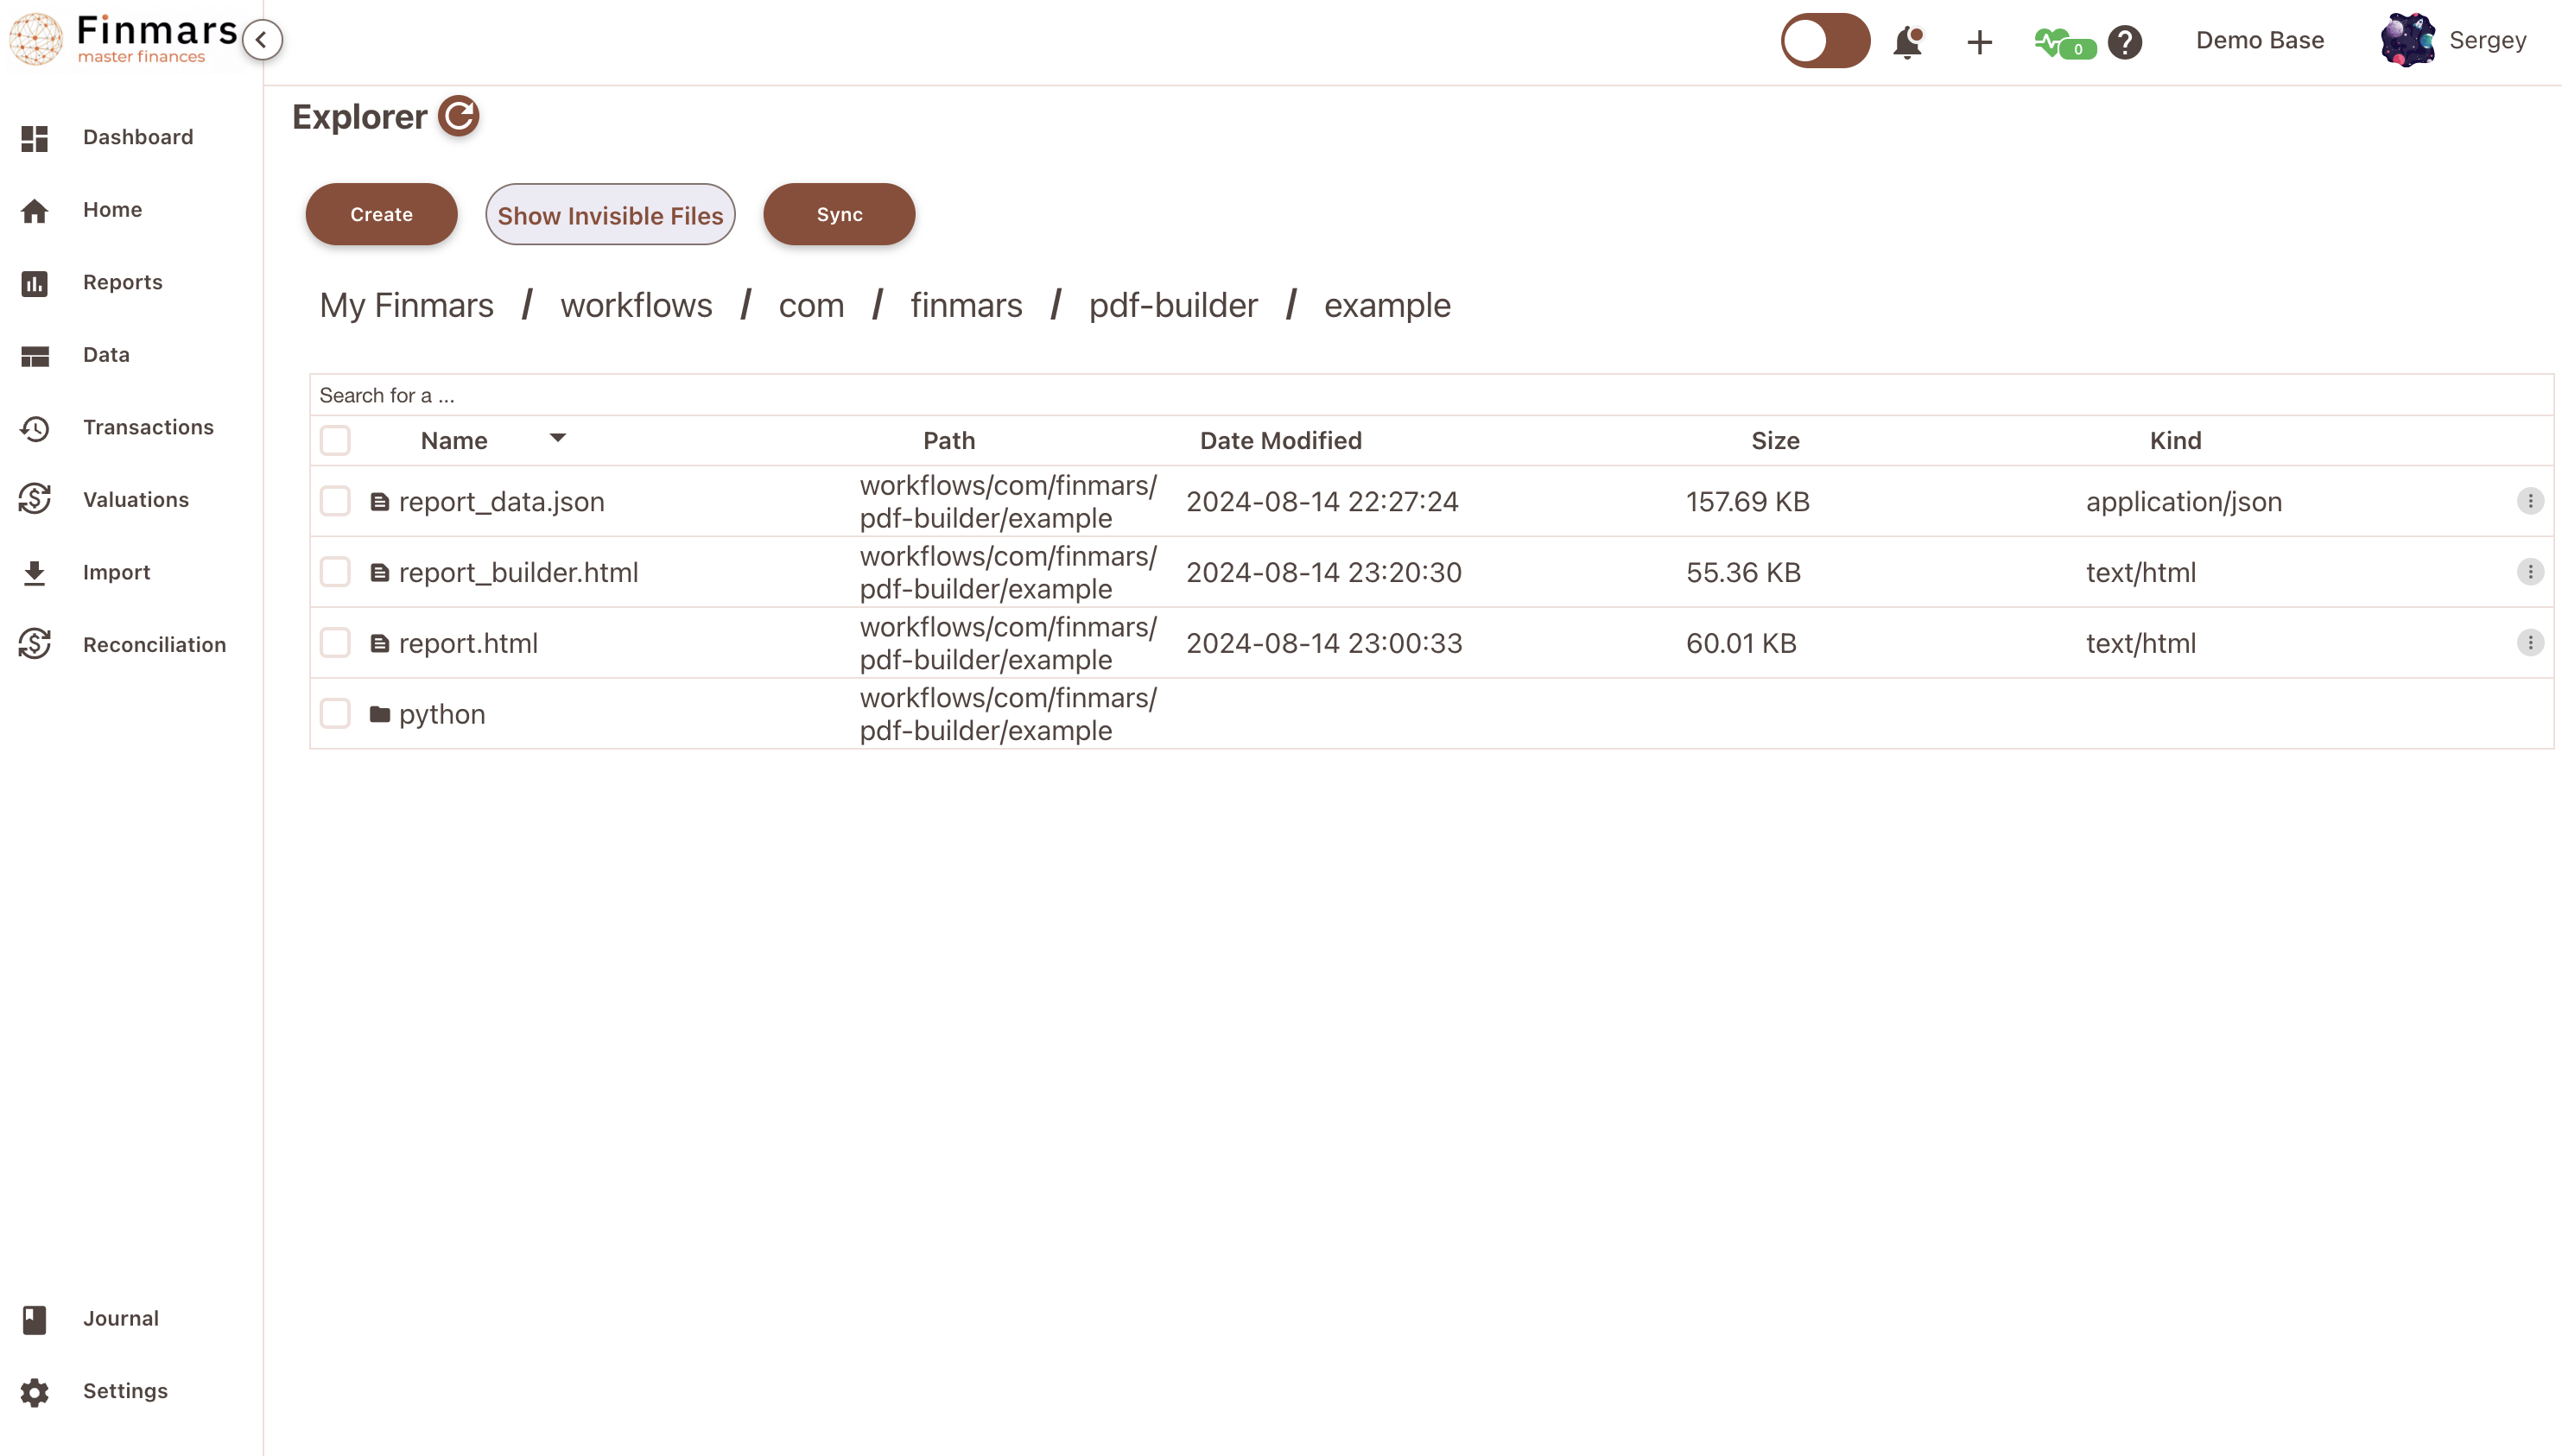
Task: Click date 2024-08-14 23:20:30
Action: [1323, 573]
